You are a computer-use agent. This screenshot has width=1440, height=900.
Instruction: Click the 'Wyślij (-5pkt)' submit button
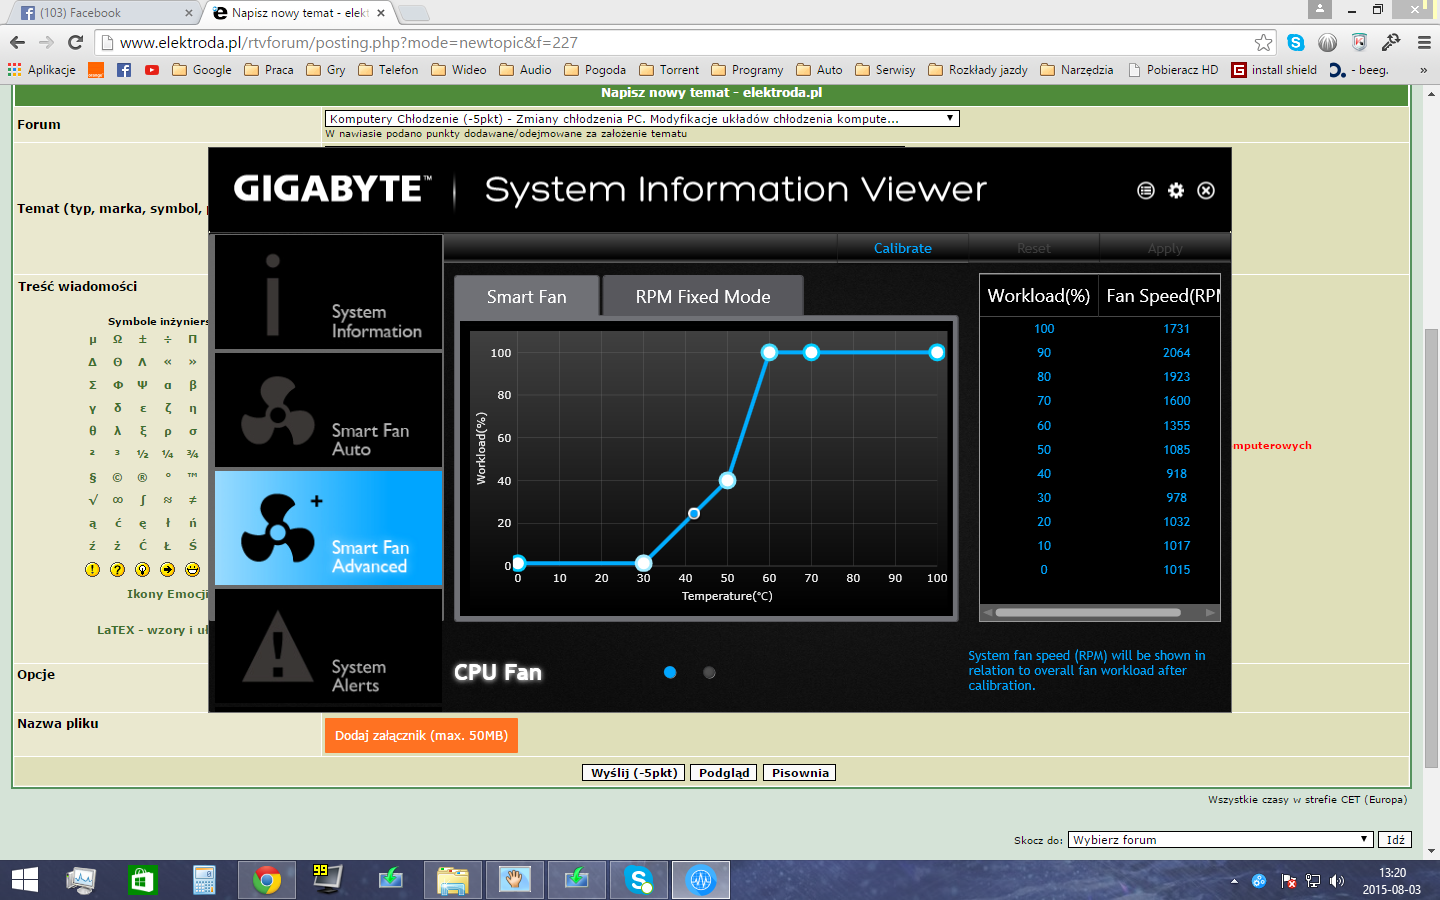(634, 772)
